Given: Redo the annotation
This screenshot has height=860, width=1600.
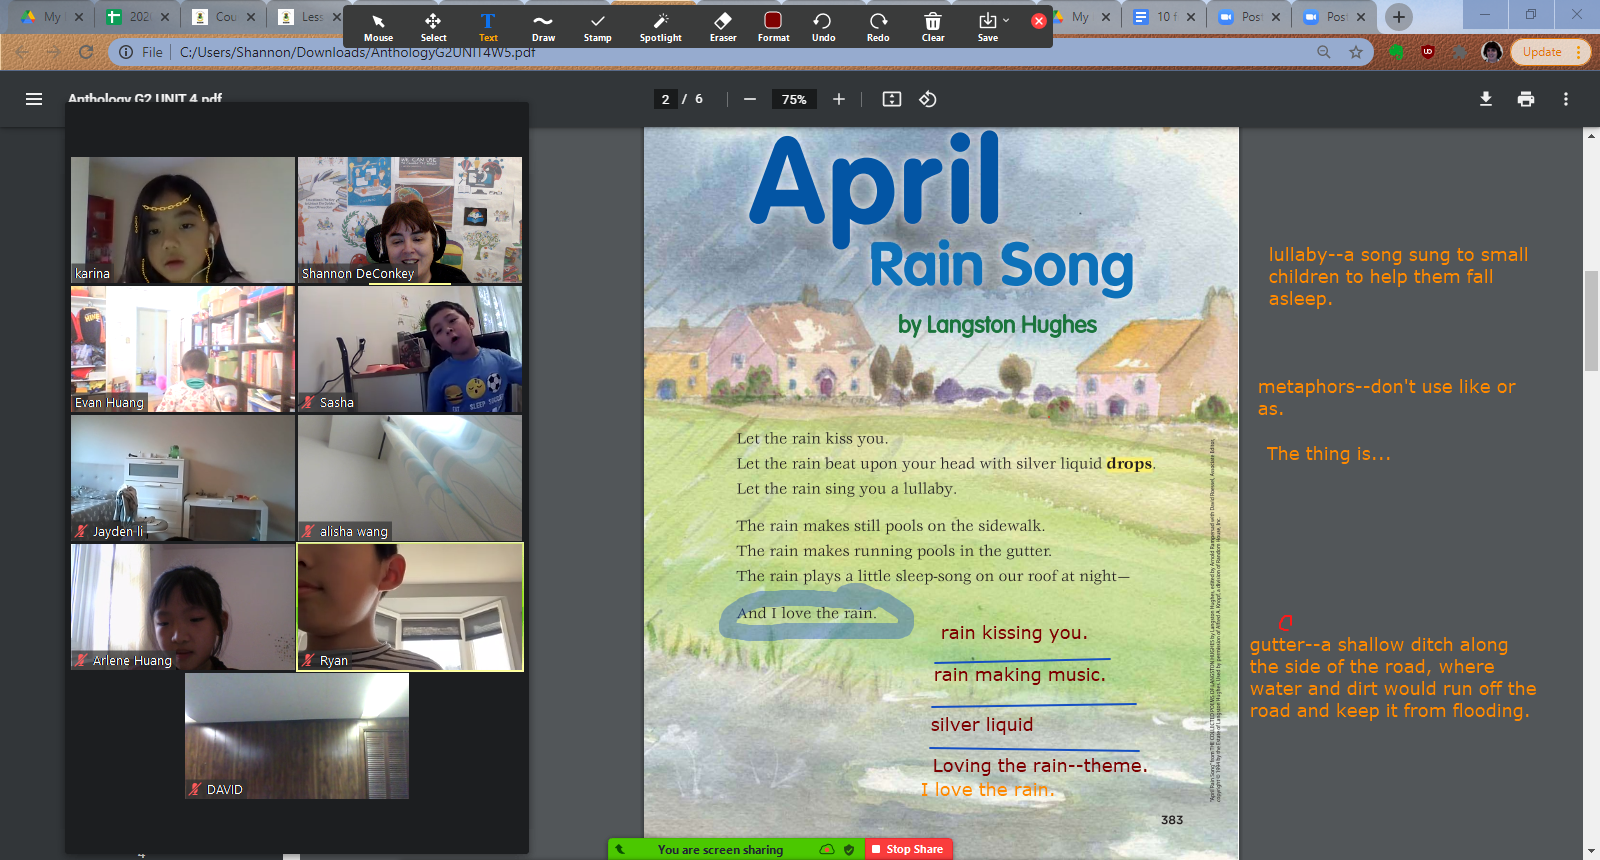Looking at the screenshot, I should point(878,27).
